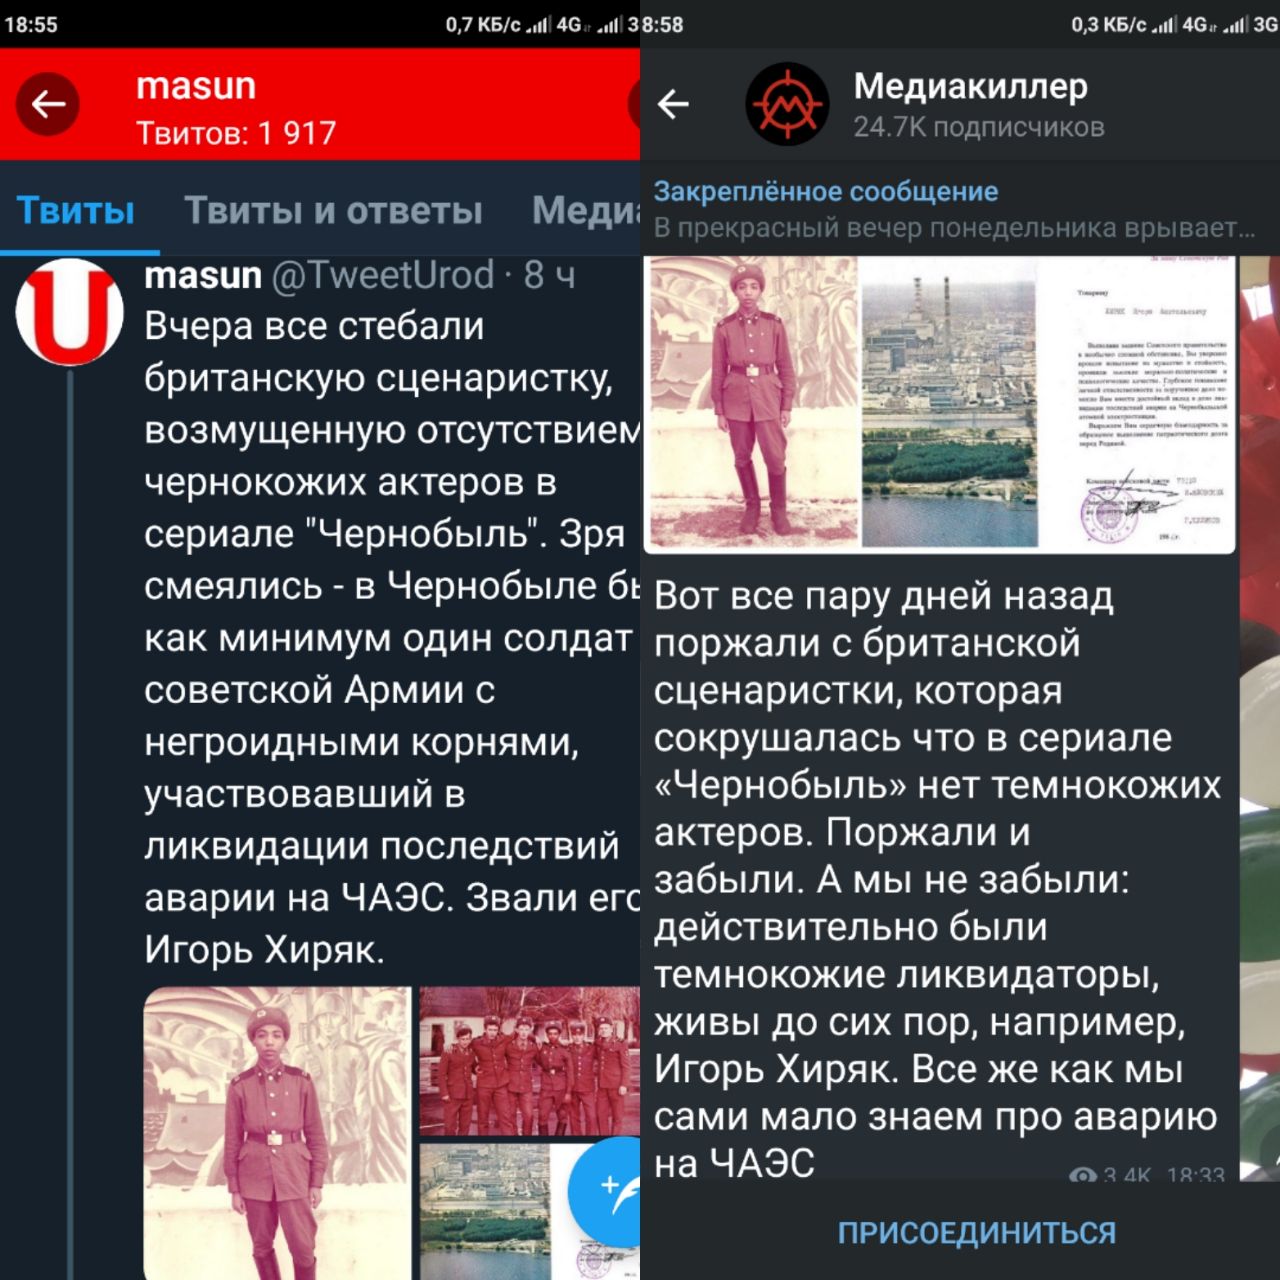Image resolution: width=1280 pixels, height=1280 pixels.
Task: Open the Медиа tab
Action: click(x=586, y=211)
